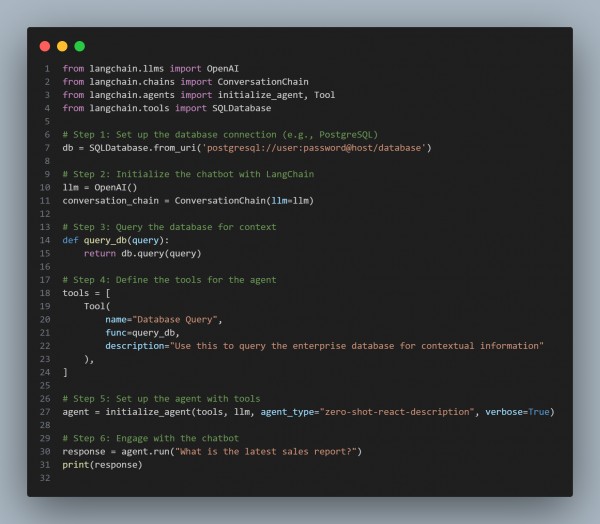This screenshot has width=600, height=524.
Task: Click 'True' value on line 27
Action: tap(539, 412)
